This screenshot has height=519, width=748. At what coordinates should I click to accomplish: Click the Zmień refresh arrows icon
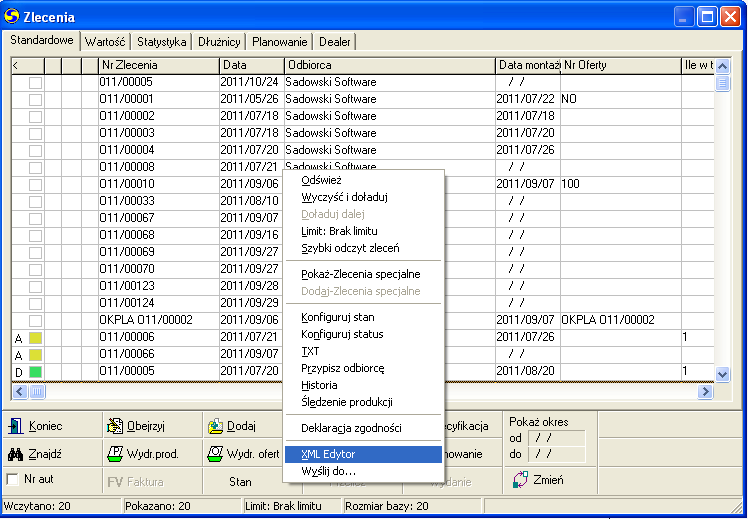pyautogui.click(x=520, y=479)
